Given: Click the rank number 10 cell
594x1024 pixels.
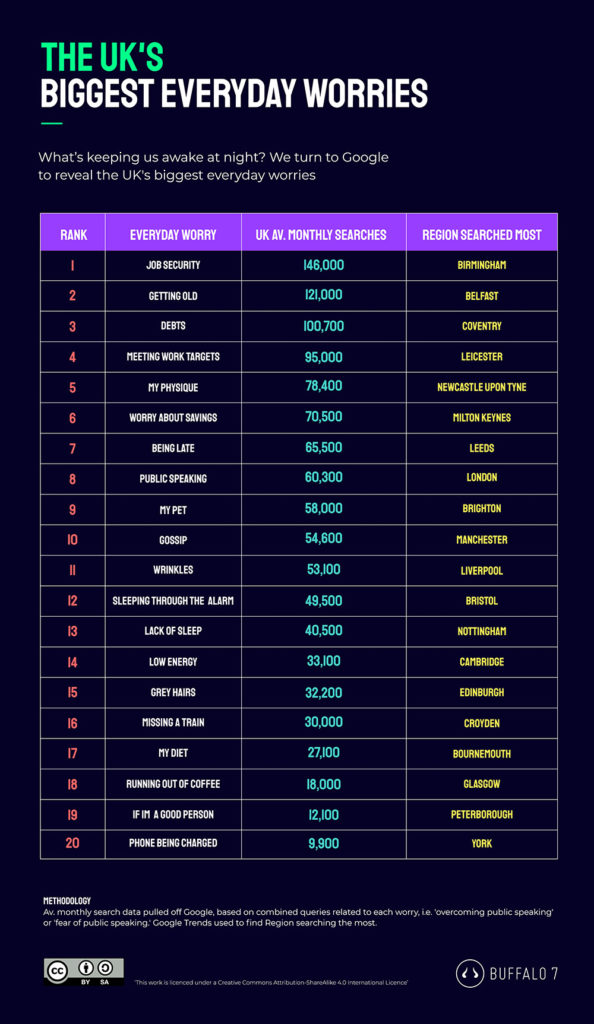Looking at the screenshot, I should tap(72, 539).
